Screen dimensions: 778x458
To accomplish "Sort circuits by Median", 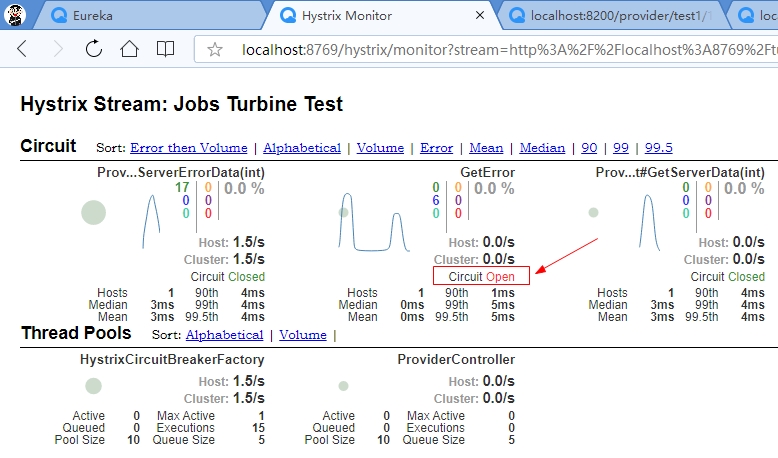I will [542, 148].
